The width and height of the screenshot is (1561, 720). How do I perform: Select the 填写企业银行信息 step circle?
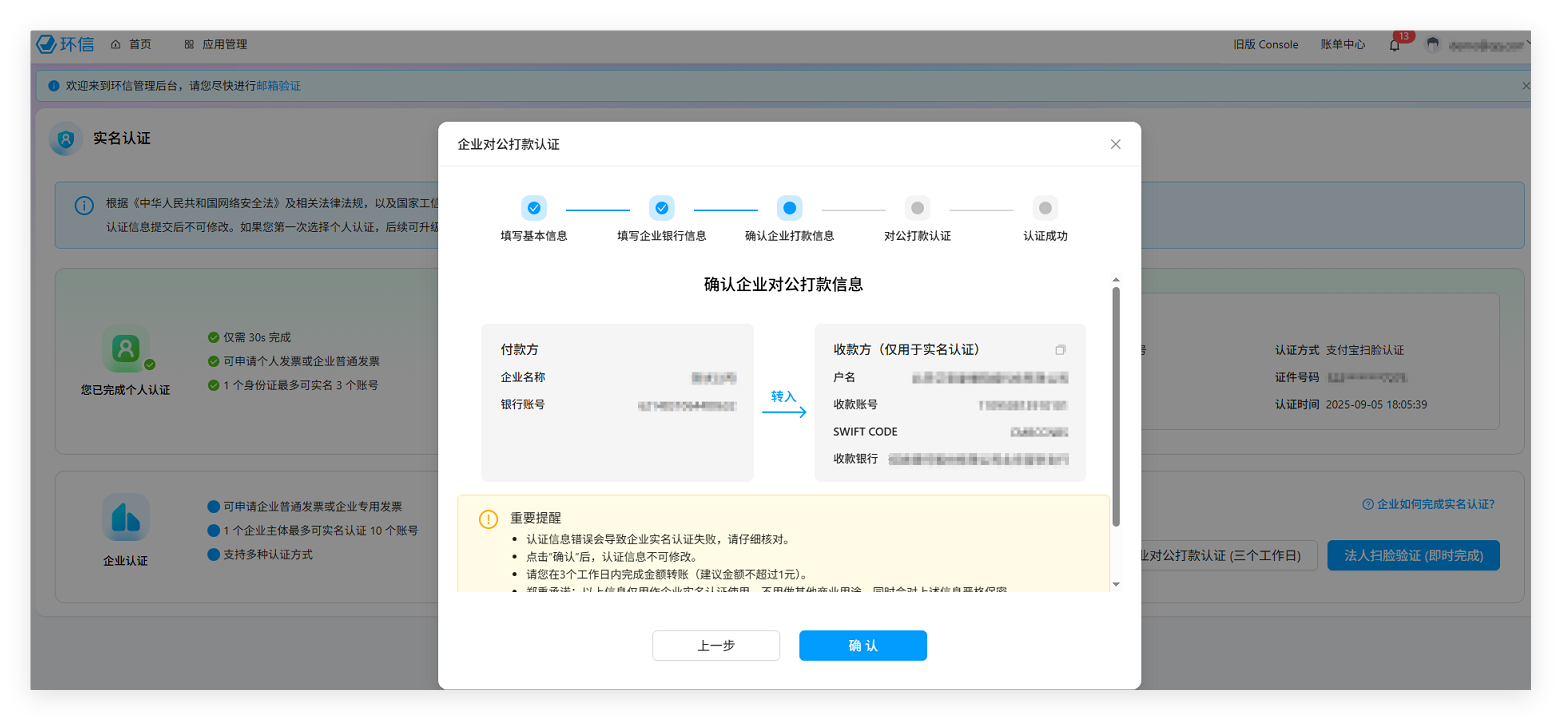click(662, 208)
